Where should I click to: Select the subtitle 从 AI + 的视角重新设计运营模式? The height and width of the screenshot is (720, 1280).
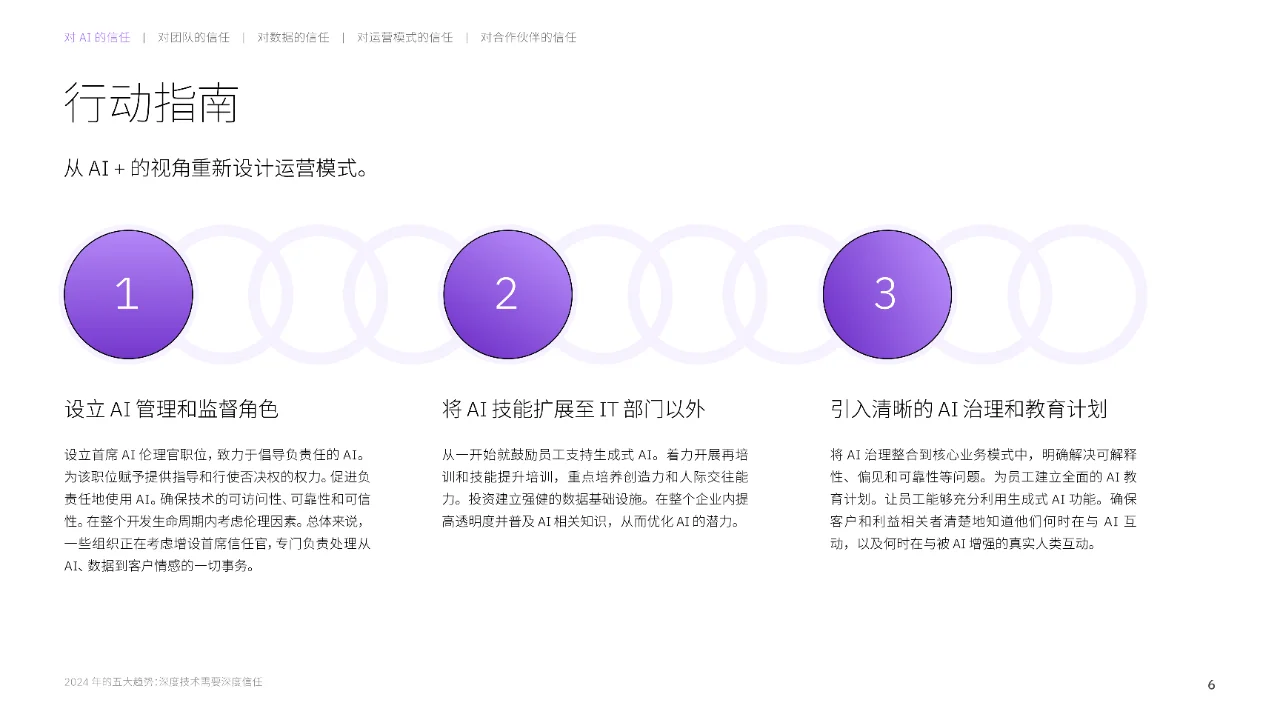click(215, 169)
